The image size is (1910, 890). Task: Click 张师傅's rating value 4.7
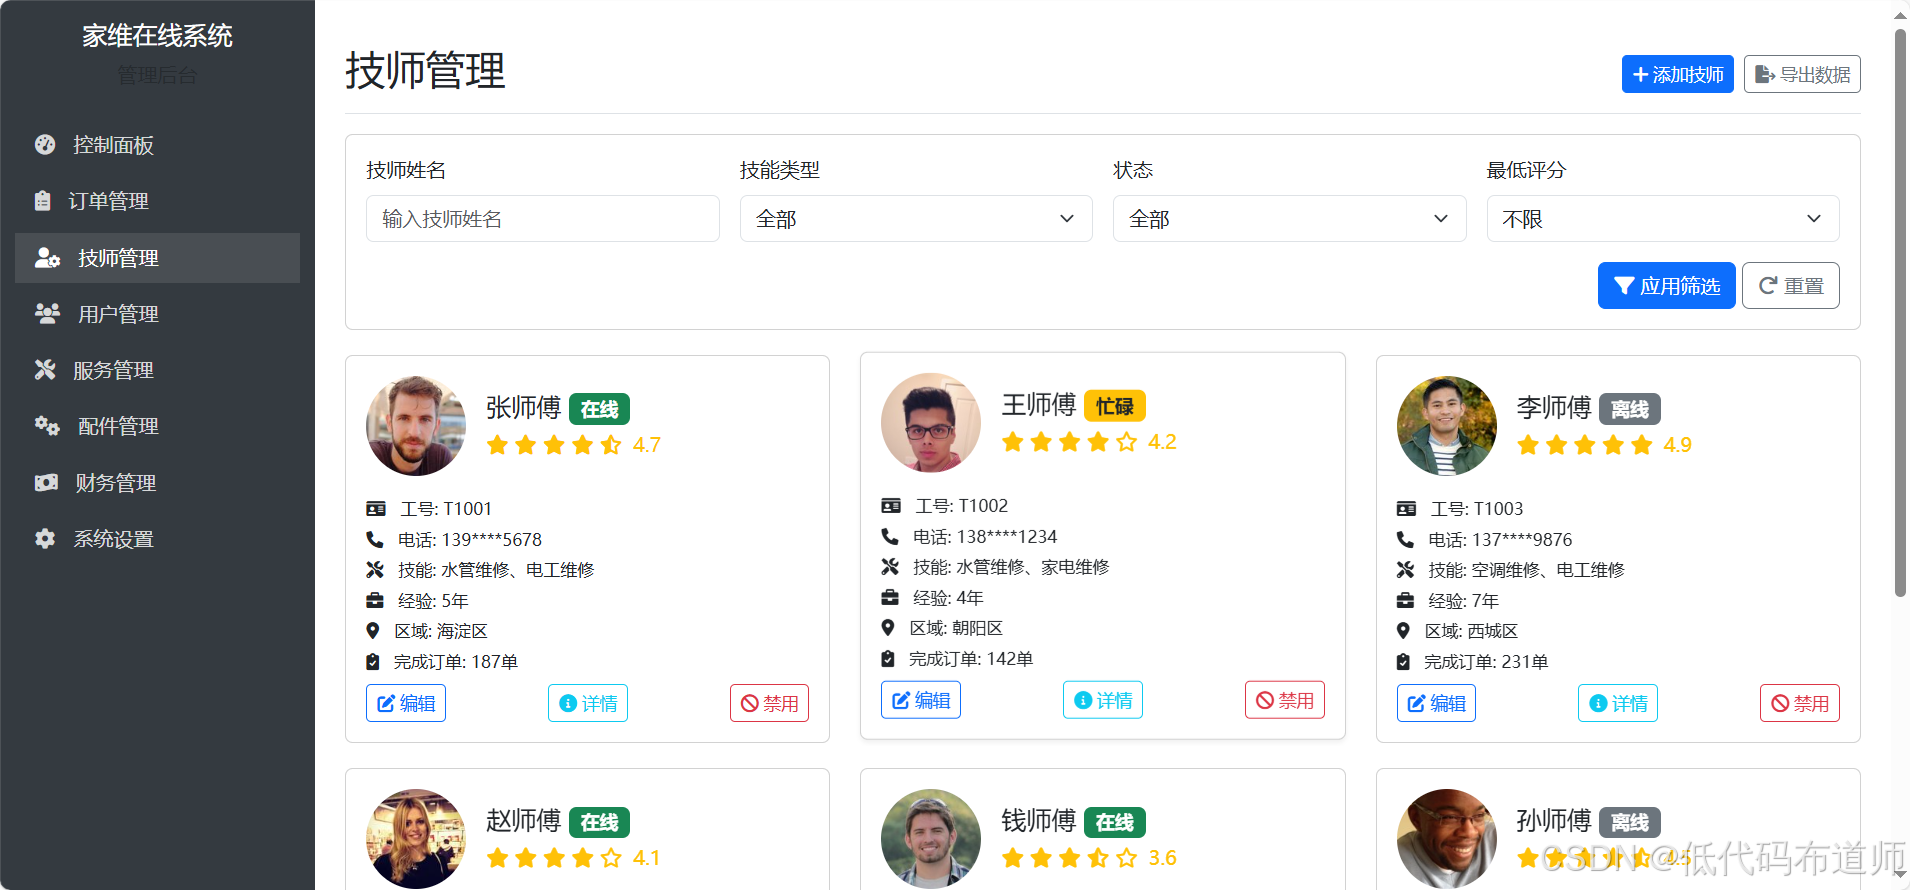(647, 445)
